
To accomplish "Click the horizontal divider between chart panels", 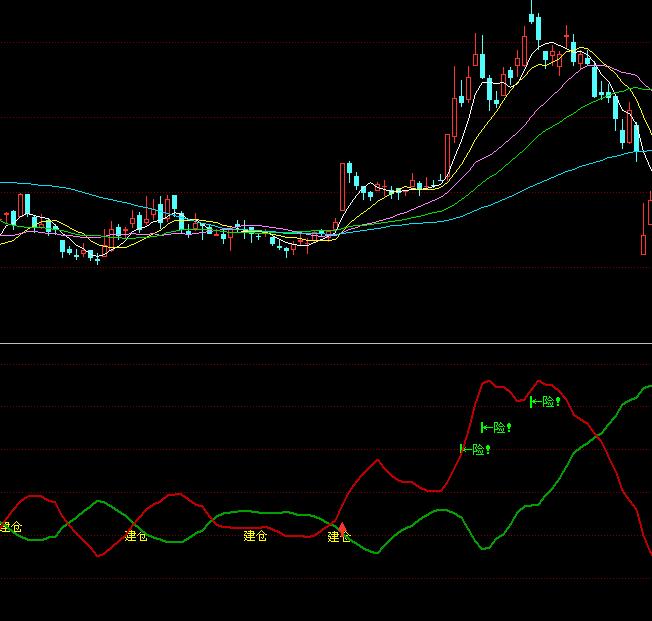I will (326, 344).
